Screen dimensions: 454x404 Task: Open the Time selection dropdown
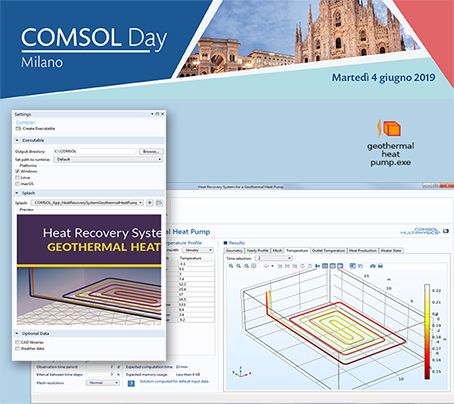pos(273,258)
